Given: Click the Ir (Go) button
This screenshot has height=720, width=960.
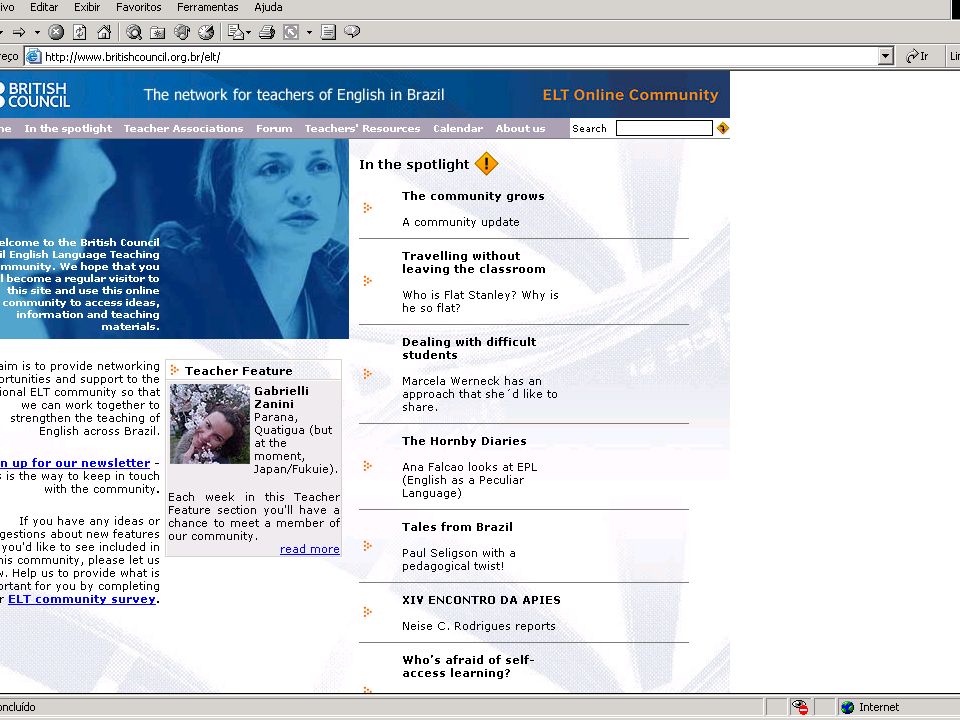Looking at the screenshot, I should 918,56.
